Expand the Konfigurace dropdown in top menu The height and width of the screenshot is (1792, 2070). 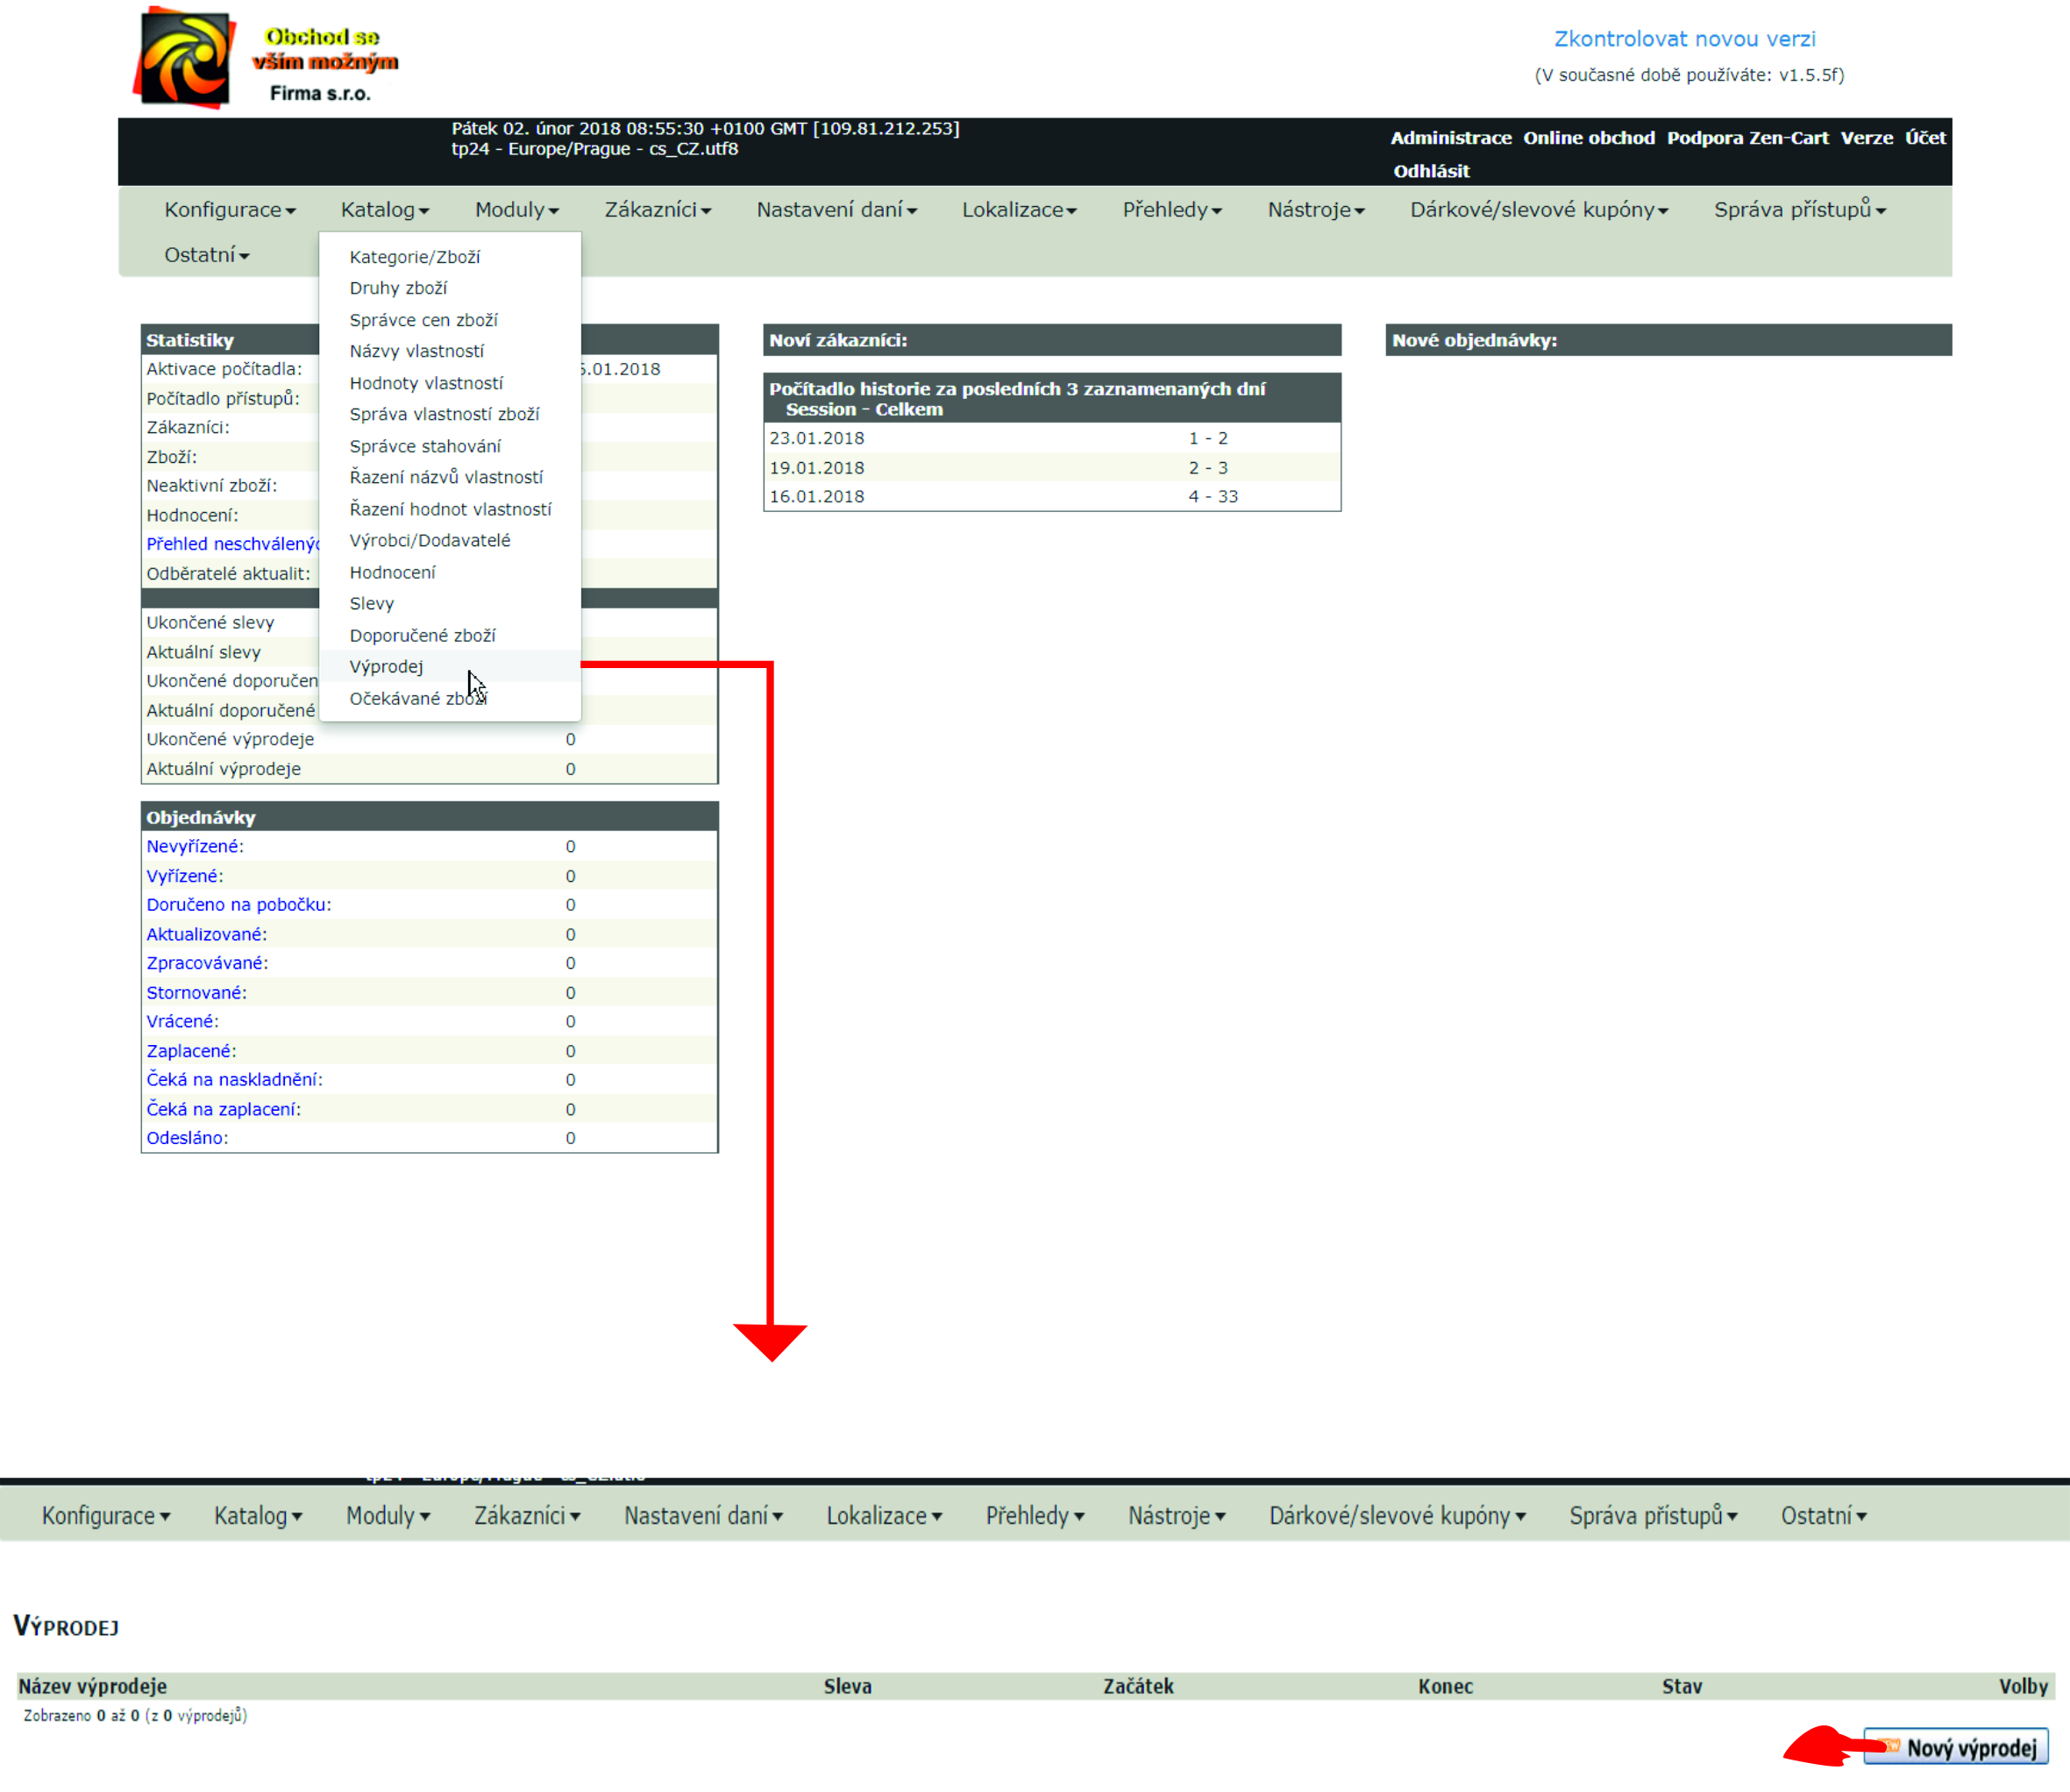pos(229,210)
